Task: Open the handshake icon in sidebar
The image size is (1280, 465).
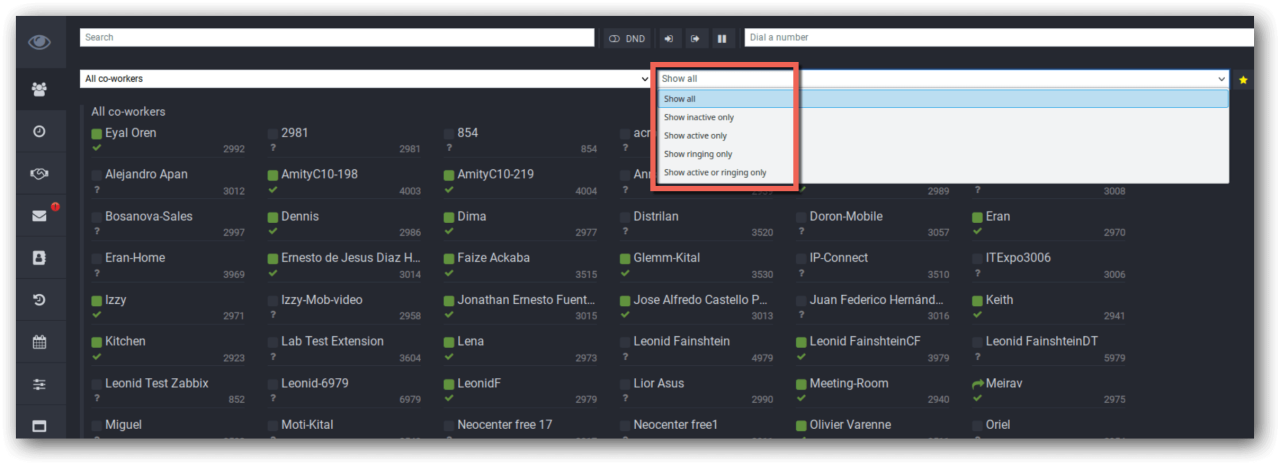Action: (x=39, y=174)
